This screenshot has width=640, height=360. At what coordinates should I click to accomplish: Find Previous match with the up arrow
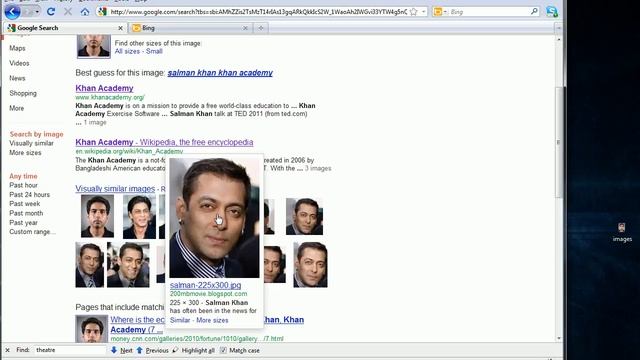(152, 350)
